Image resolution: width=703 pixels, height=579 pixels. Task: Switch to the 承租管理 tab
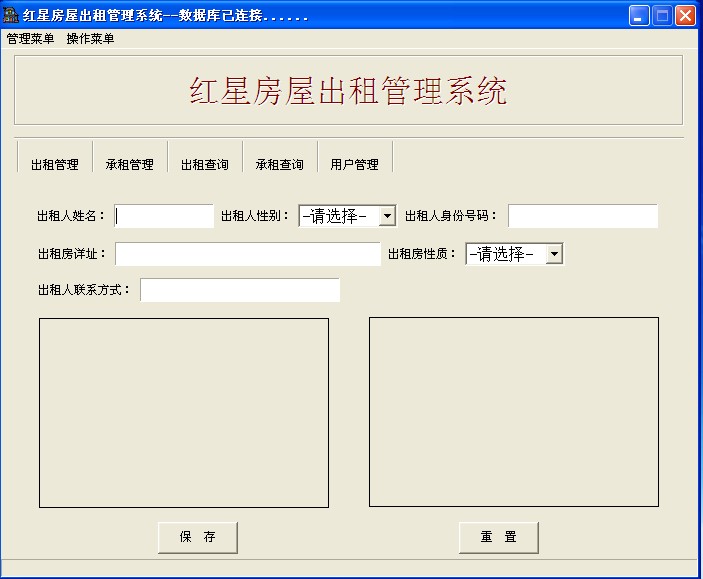tap(130, 164)
